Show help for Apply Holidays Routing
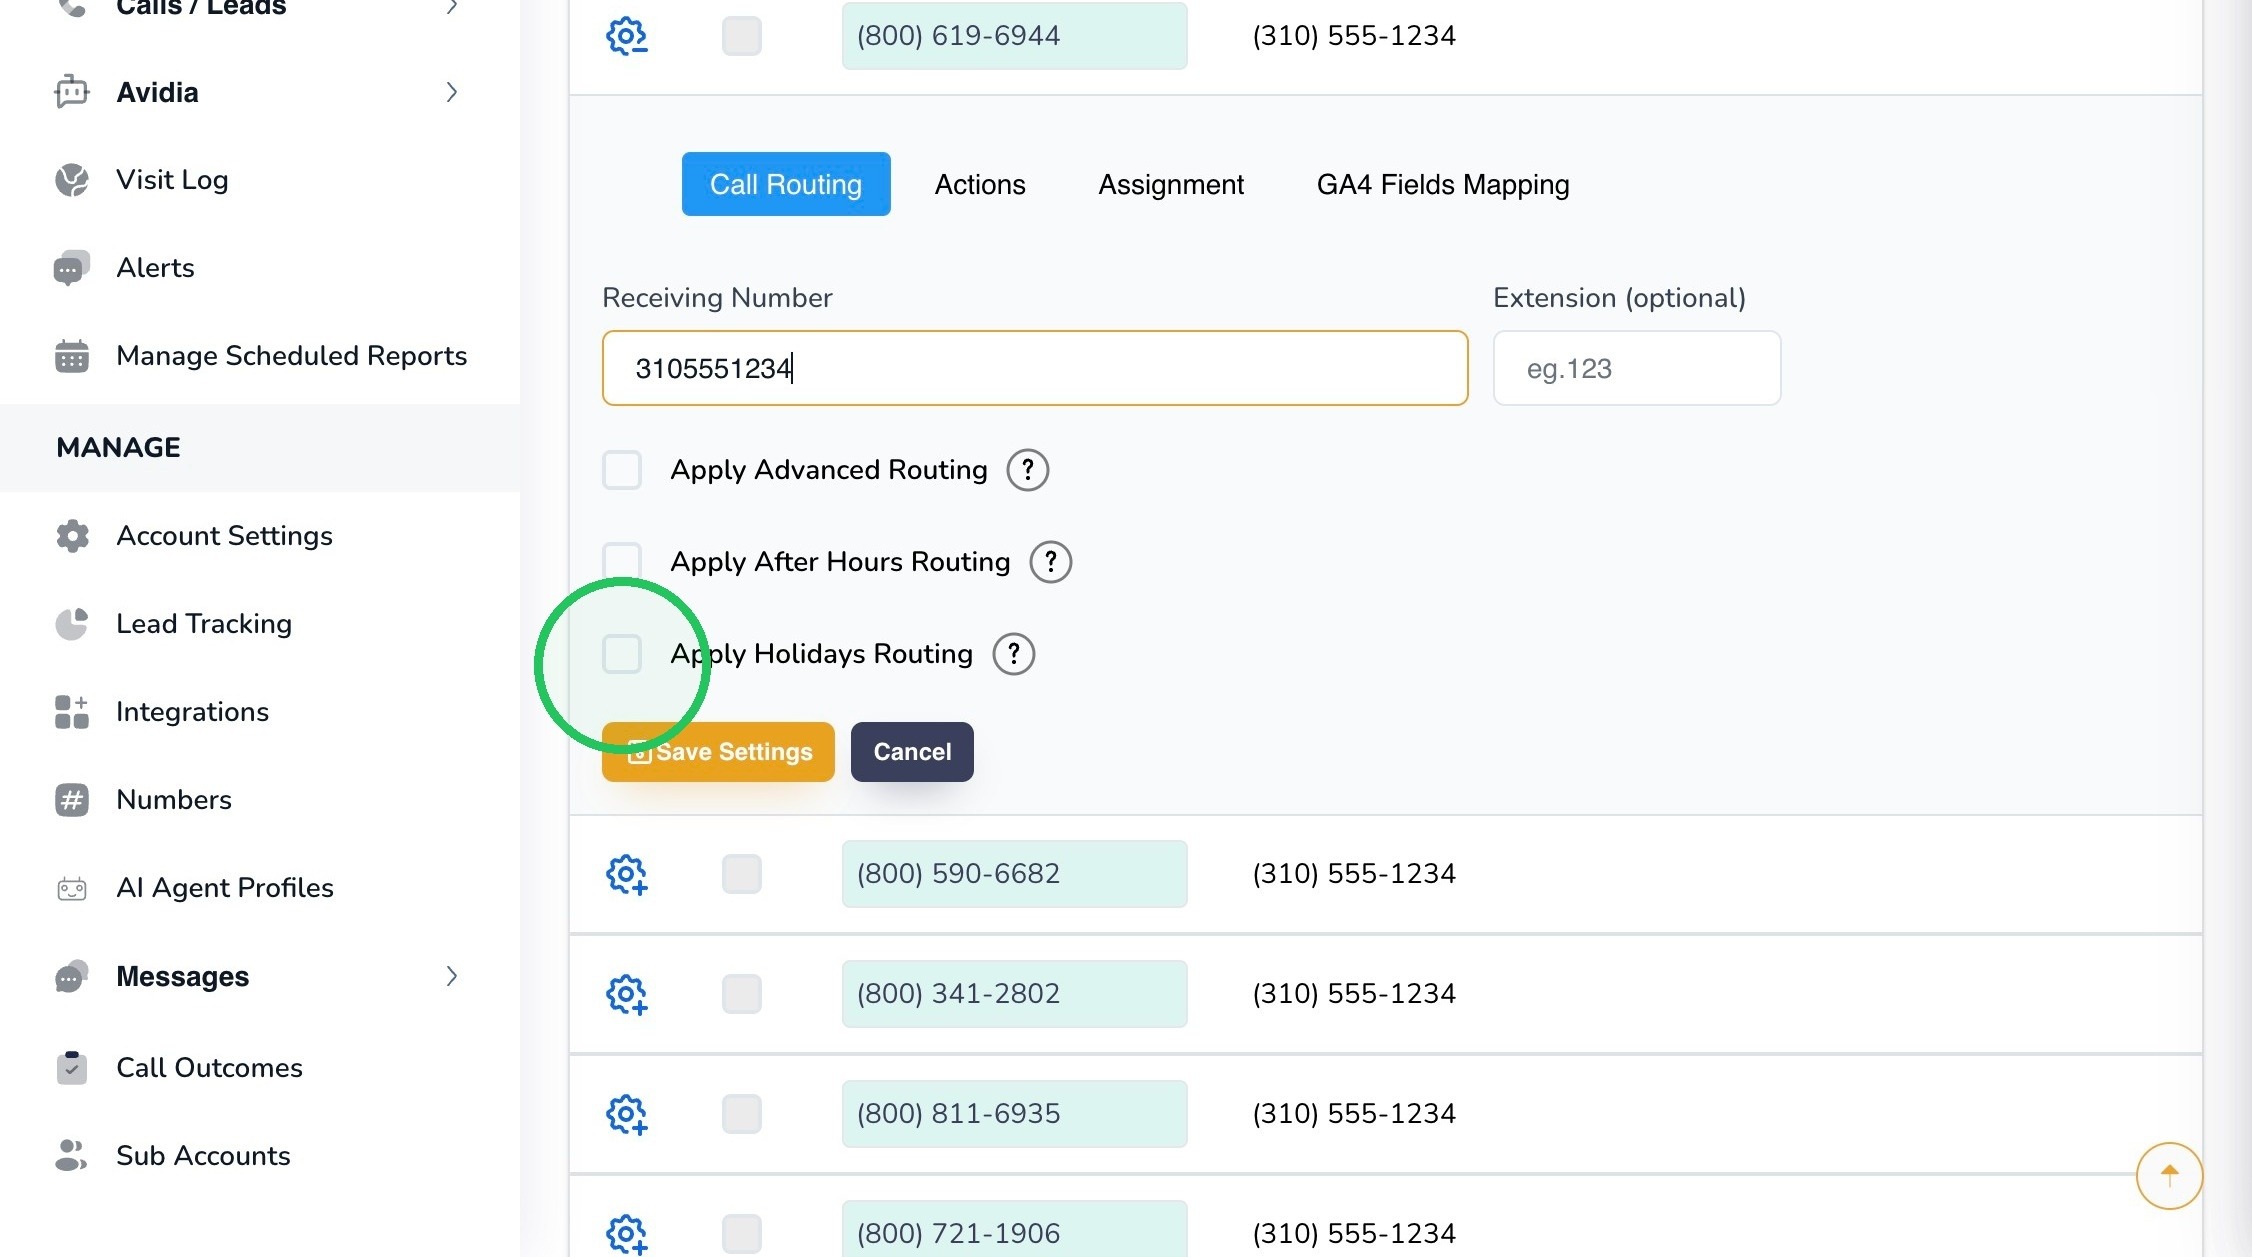 [1013, 654]
